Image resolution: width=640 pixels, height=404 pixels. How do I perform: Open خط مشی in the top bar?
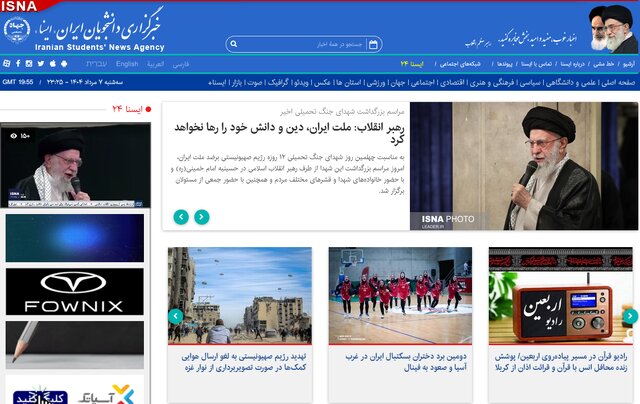click(604, 64)
